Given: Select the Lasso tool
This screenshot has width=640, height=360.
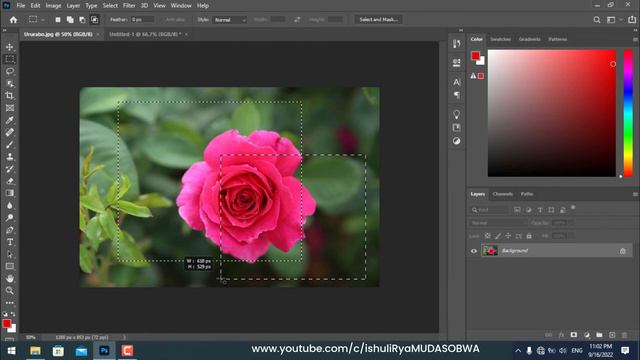Looking at the screenshot, I should tap(9, 71).
